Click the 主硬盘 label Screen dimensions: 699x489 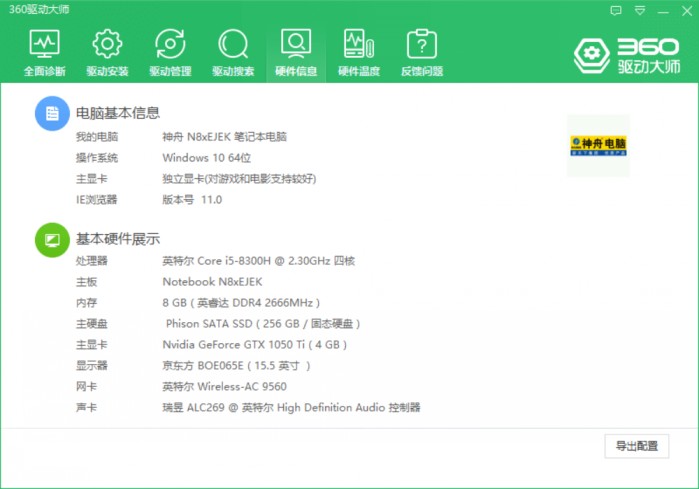pyautogui.click(x=91, y=324)
